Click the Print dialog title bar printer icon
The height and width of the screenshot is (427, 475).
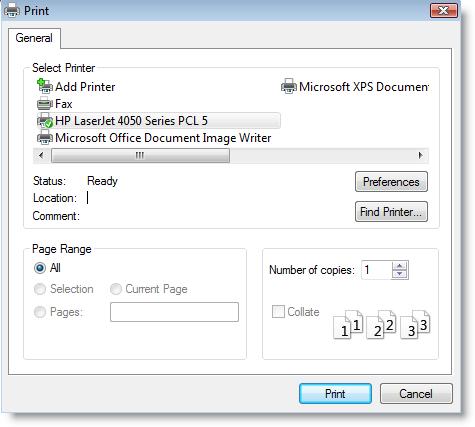coord(12,10)
